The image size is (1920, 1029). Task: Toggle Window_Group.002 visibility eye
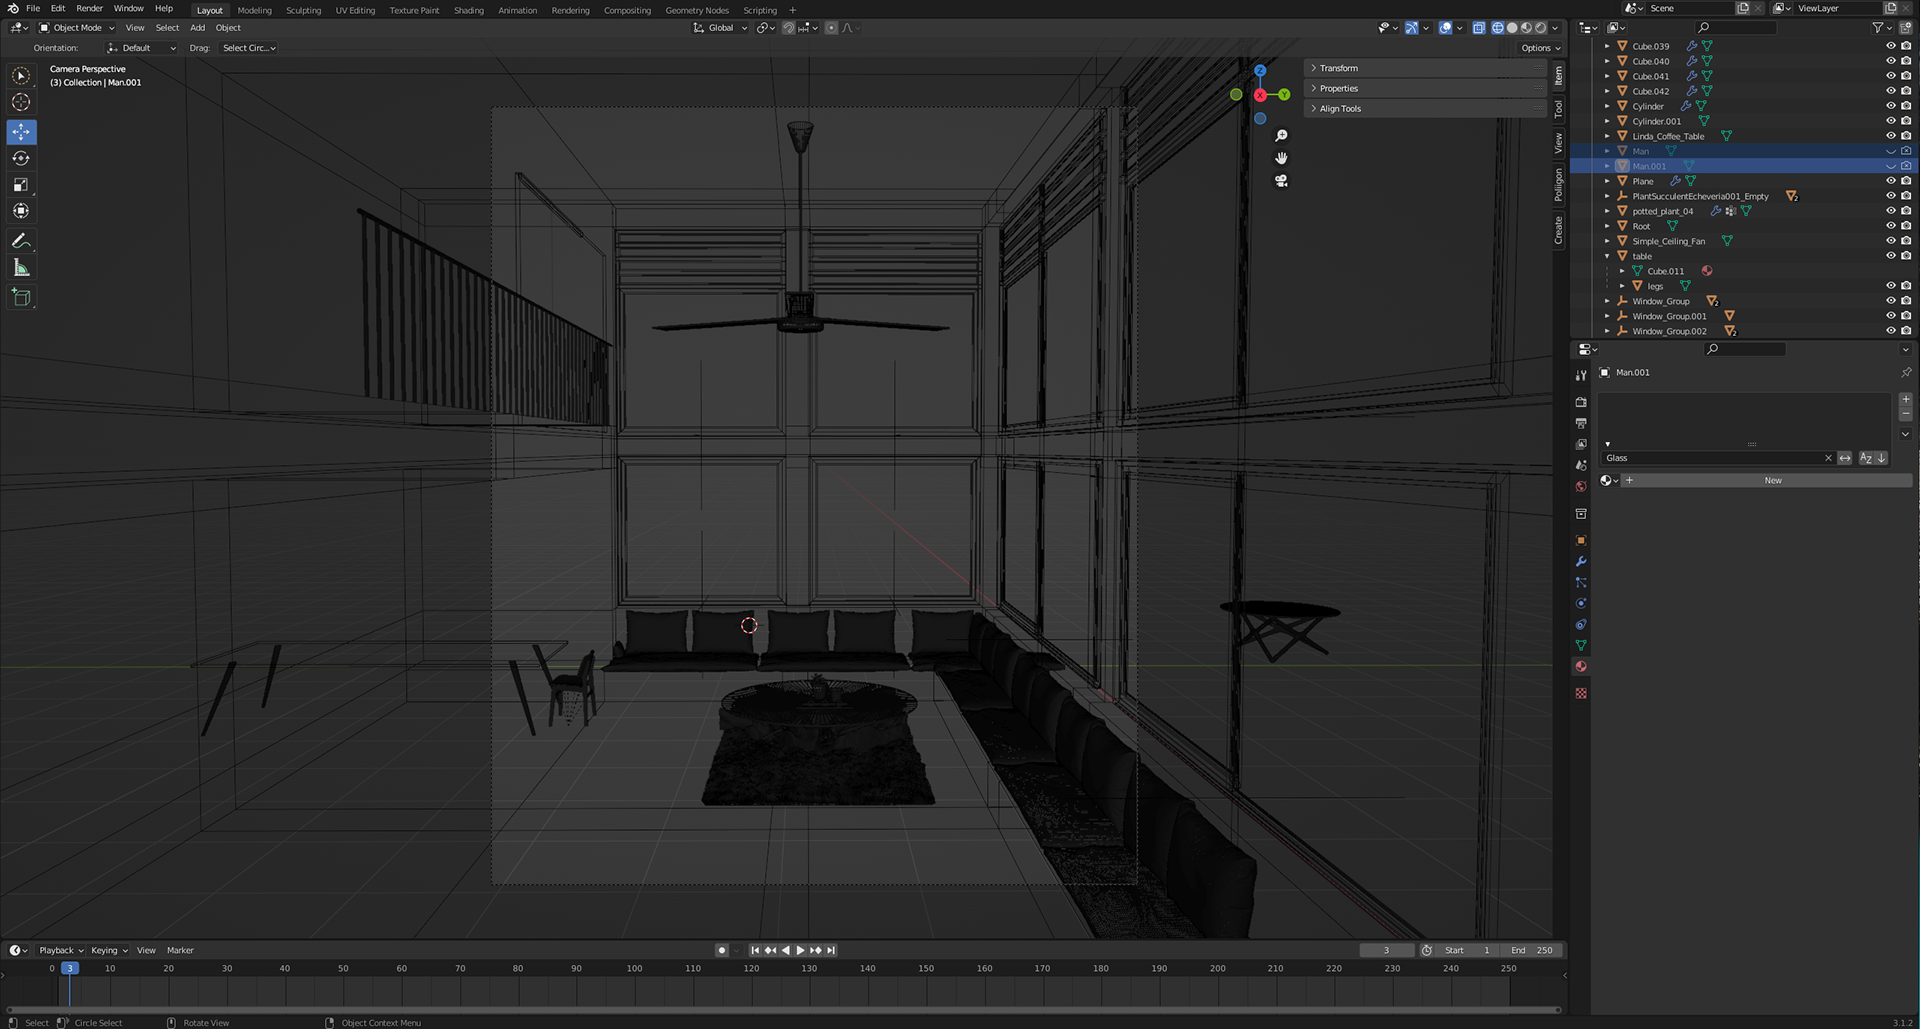1890,331
